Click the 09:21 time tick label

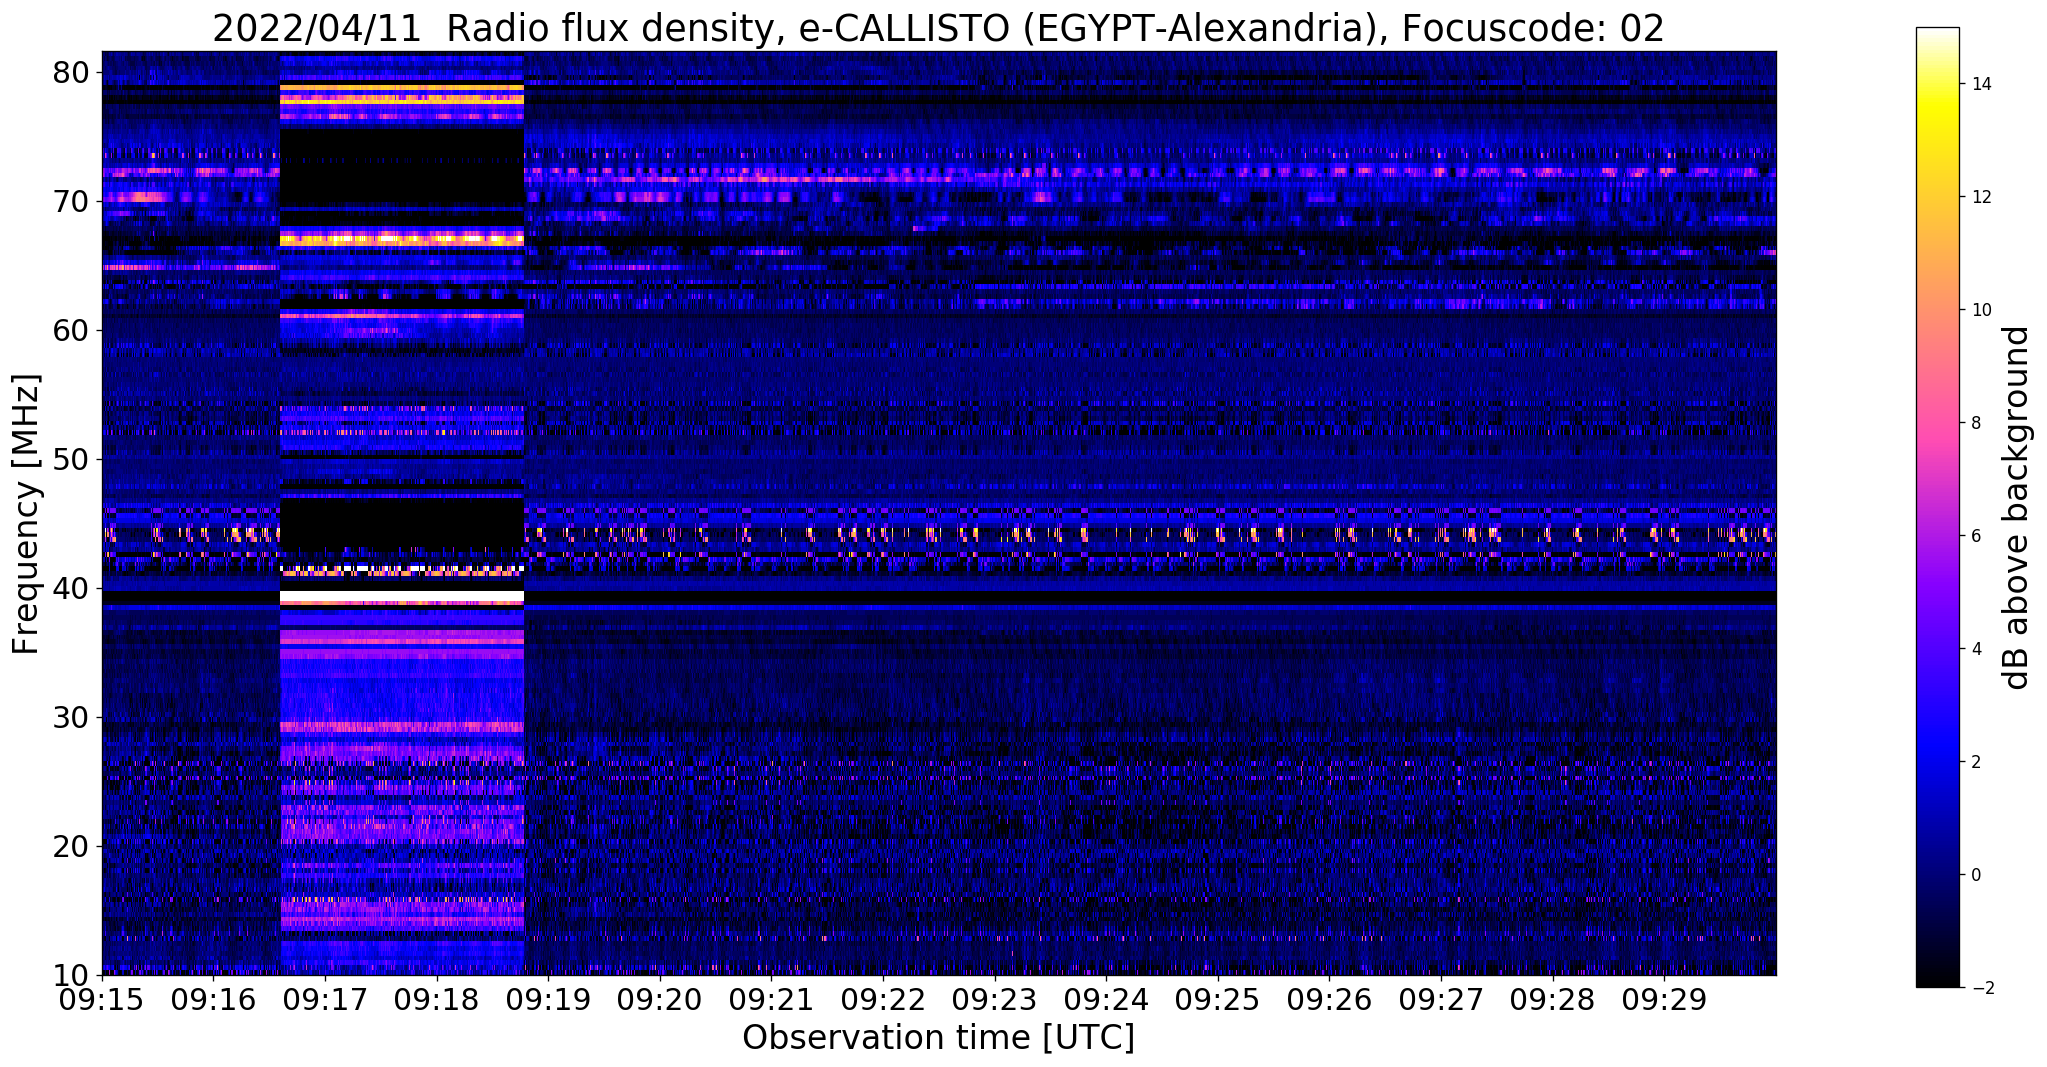(x=771, y=1000)
